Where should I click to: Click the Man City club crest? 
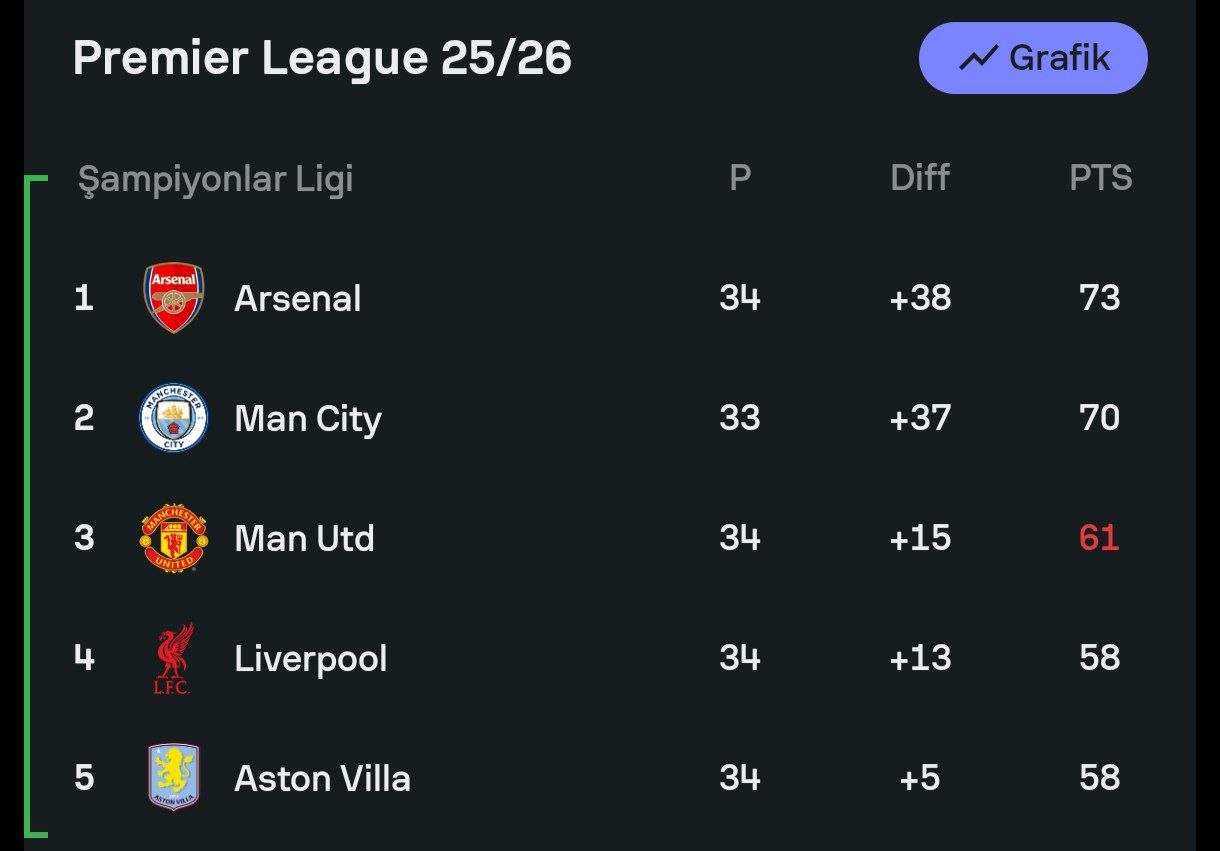point(174,418)
